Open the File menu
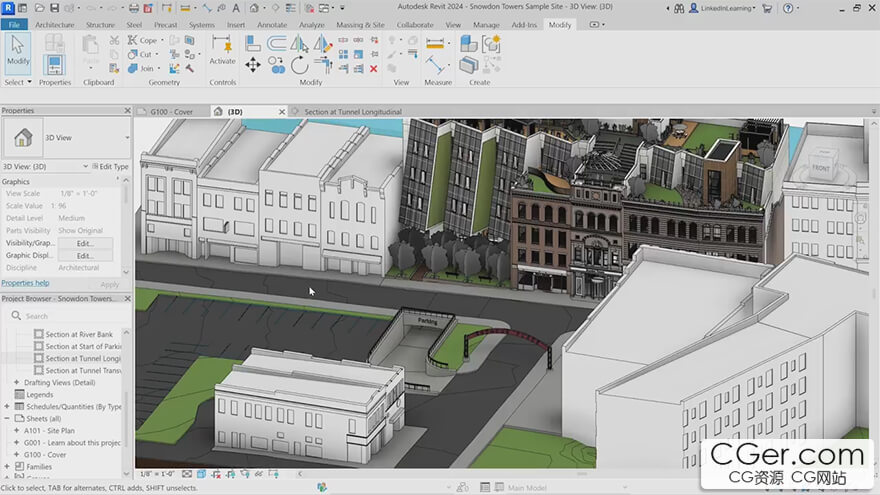 (14, 25)
